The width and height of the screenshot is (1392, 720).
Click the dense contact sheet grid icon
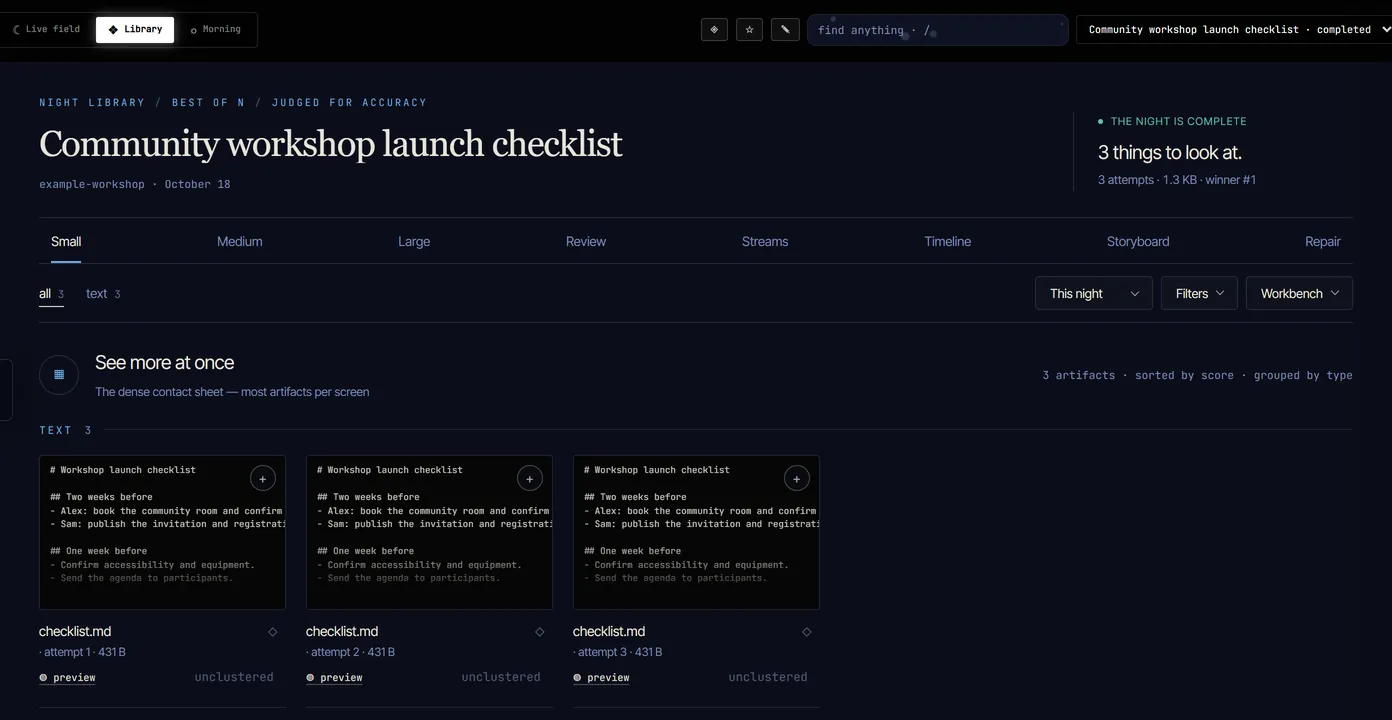(59, 375)
